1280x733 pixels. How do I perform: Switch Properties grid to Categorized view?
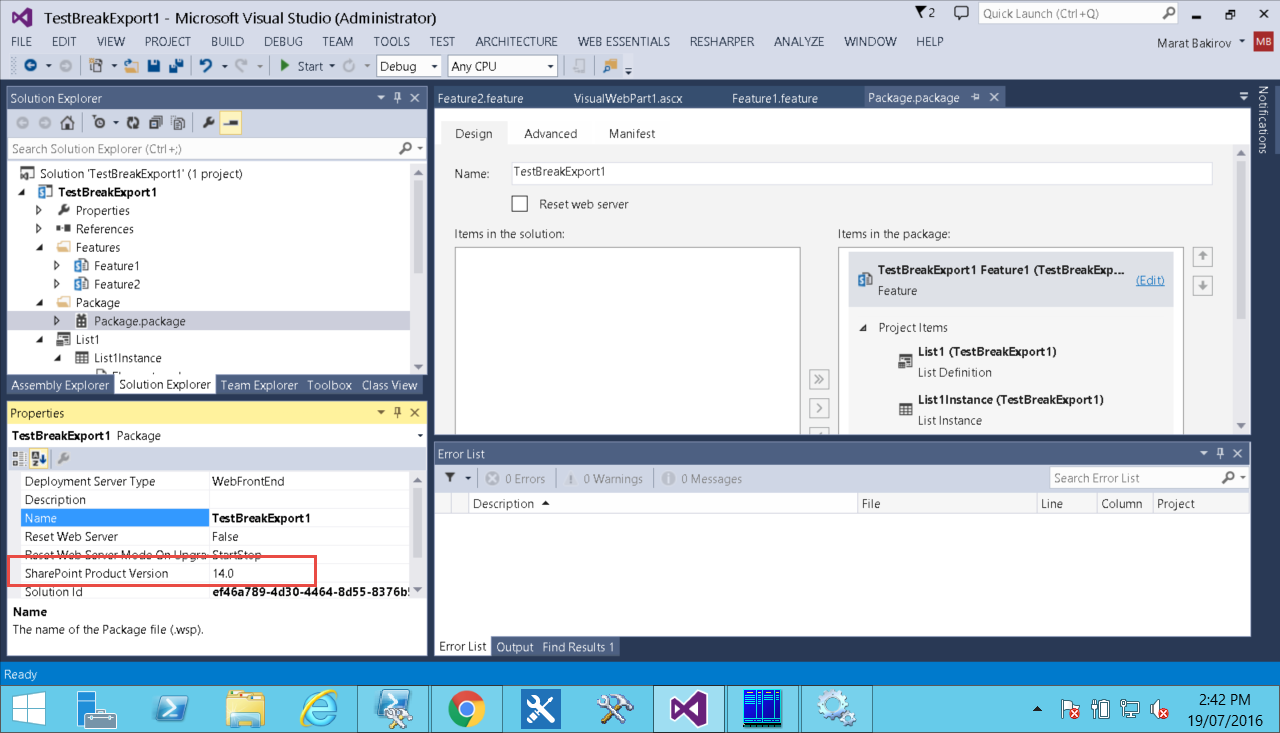coord(20,458)
